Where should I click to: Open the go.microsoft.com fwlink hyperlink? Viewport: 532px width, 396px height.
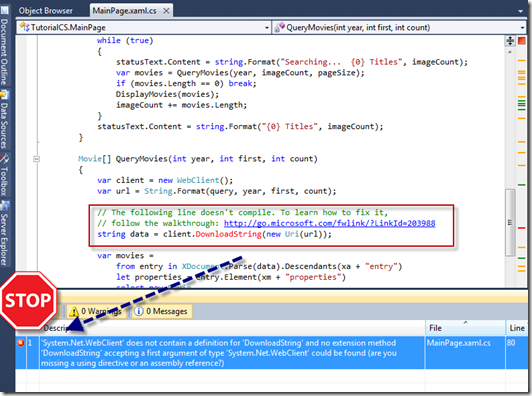click(329, 223)
